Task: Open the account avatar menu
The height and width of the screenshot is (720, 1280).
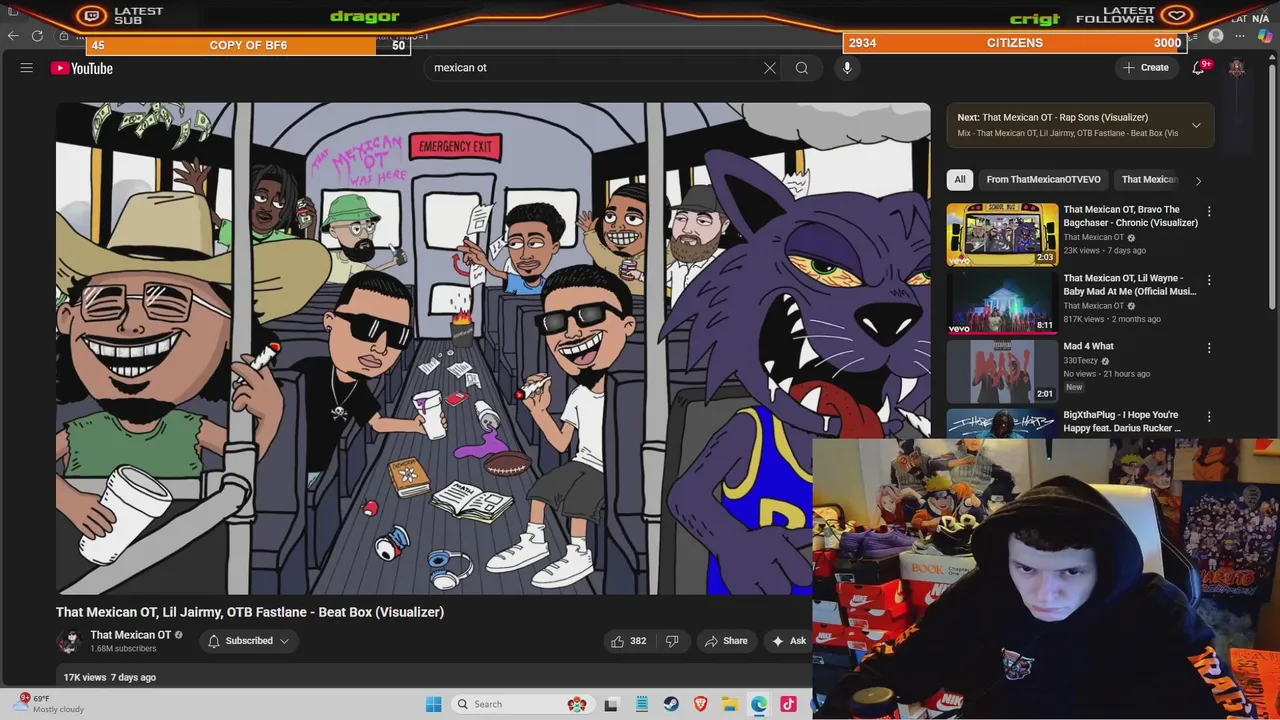Action: click(1237, 68)
